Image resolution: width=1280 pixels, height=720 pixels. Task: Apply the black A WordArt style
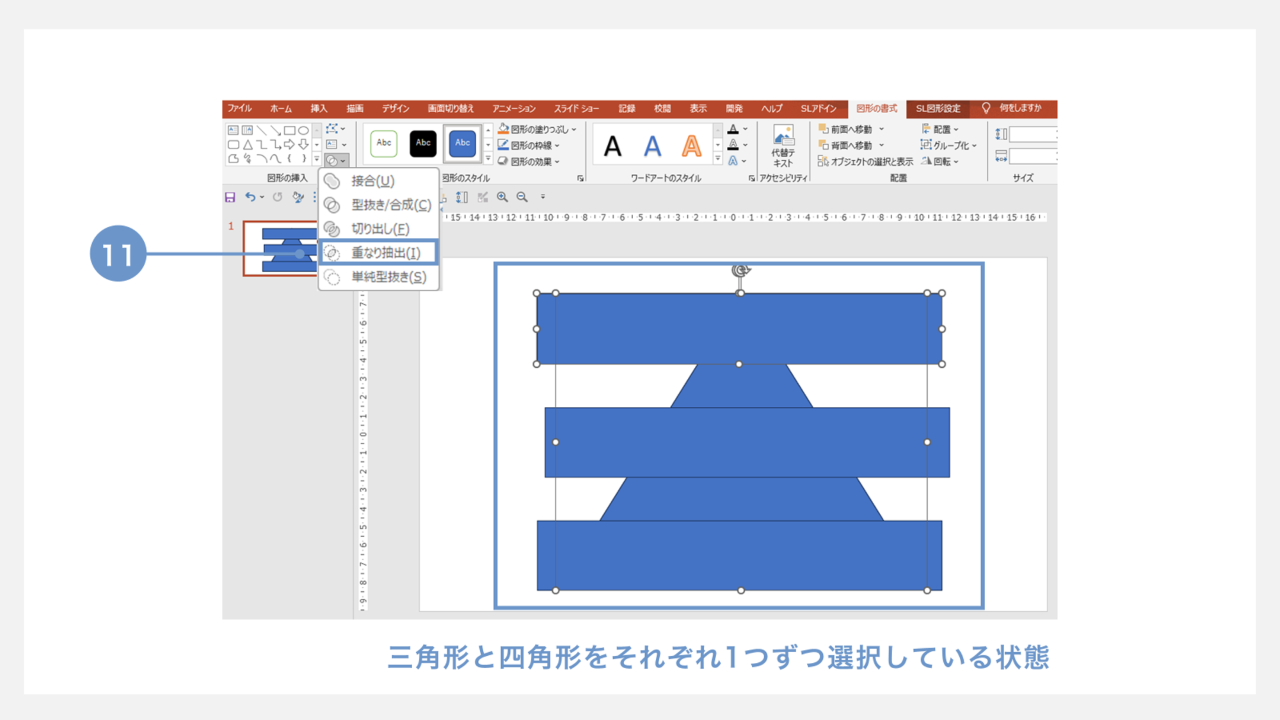613,146
